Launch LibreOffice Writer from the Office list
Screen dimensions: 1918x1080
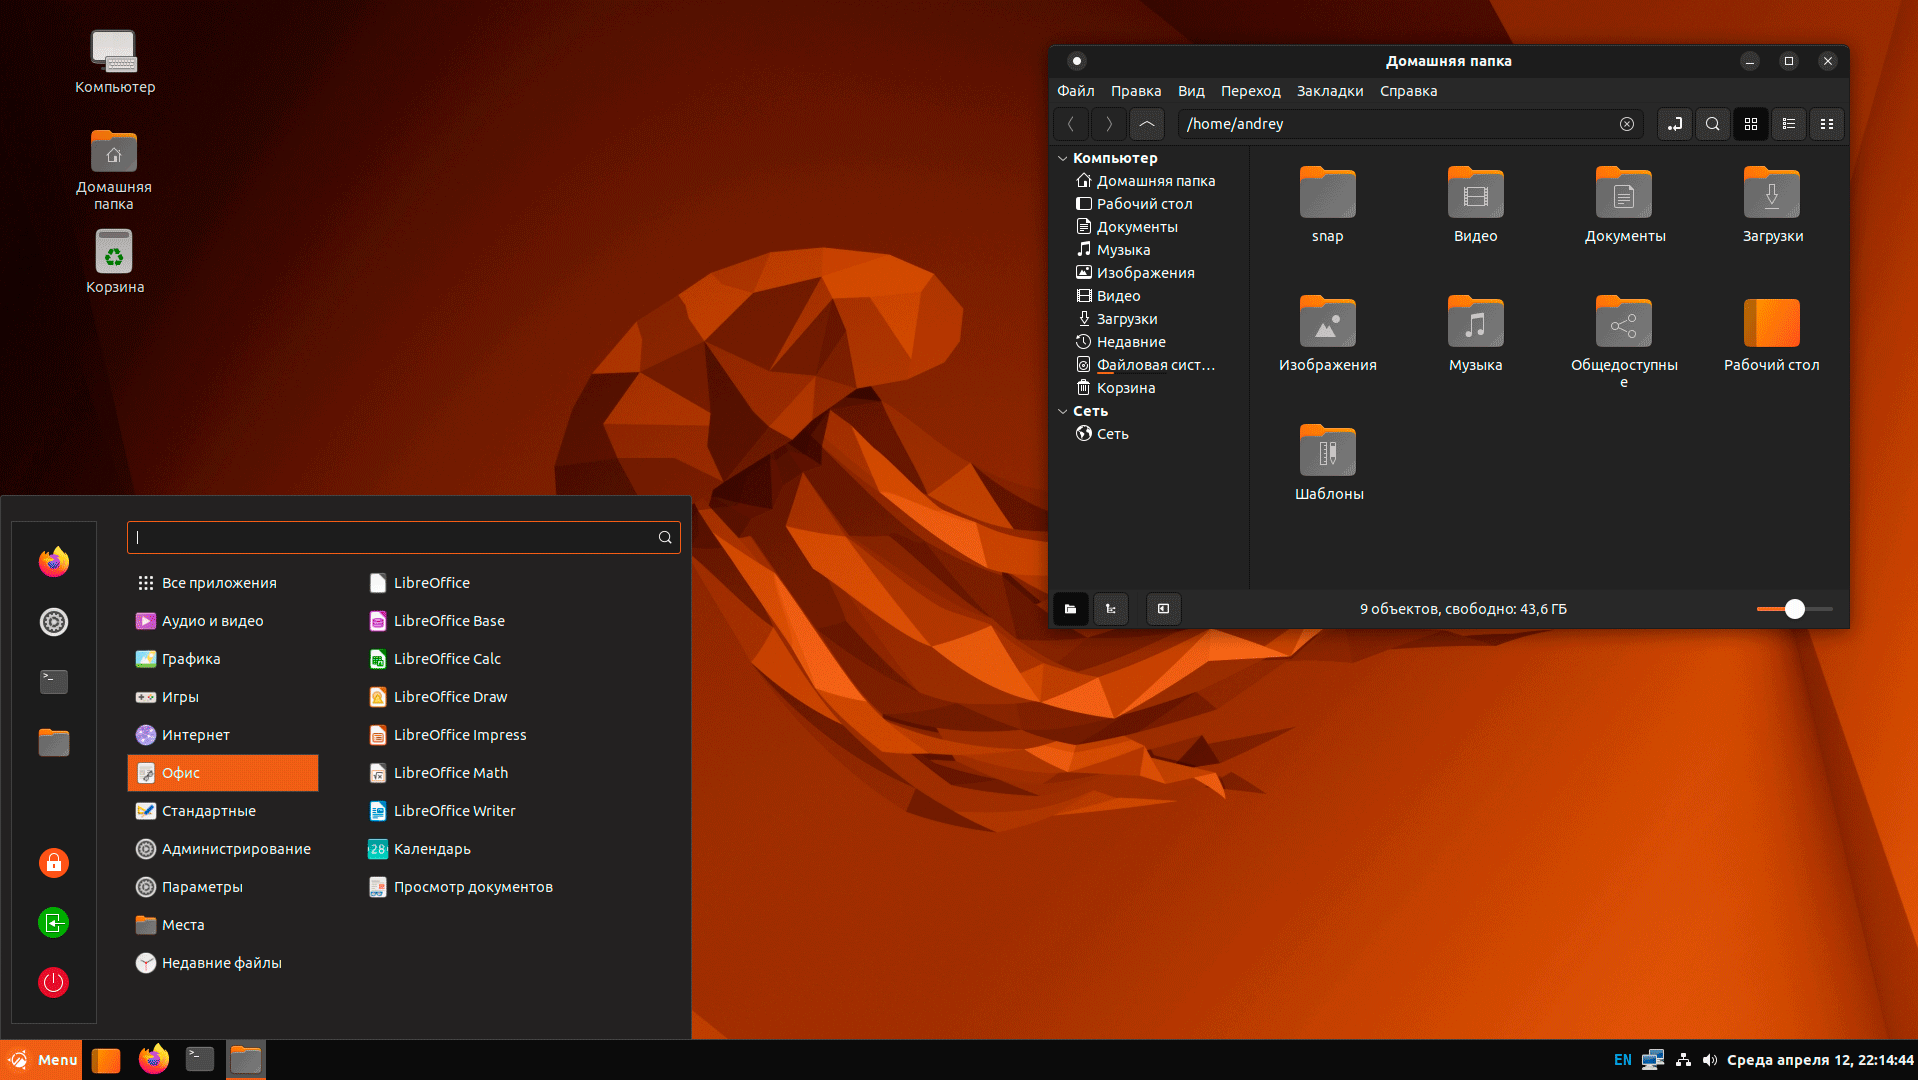pyautogui.click(x=454, y=811)
